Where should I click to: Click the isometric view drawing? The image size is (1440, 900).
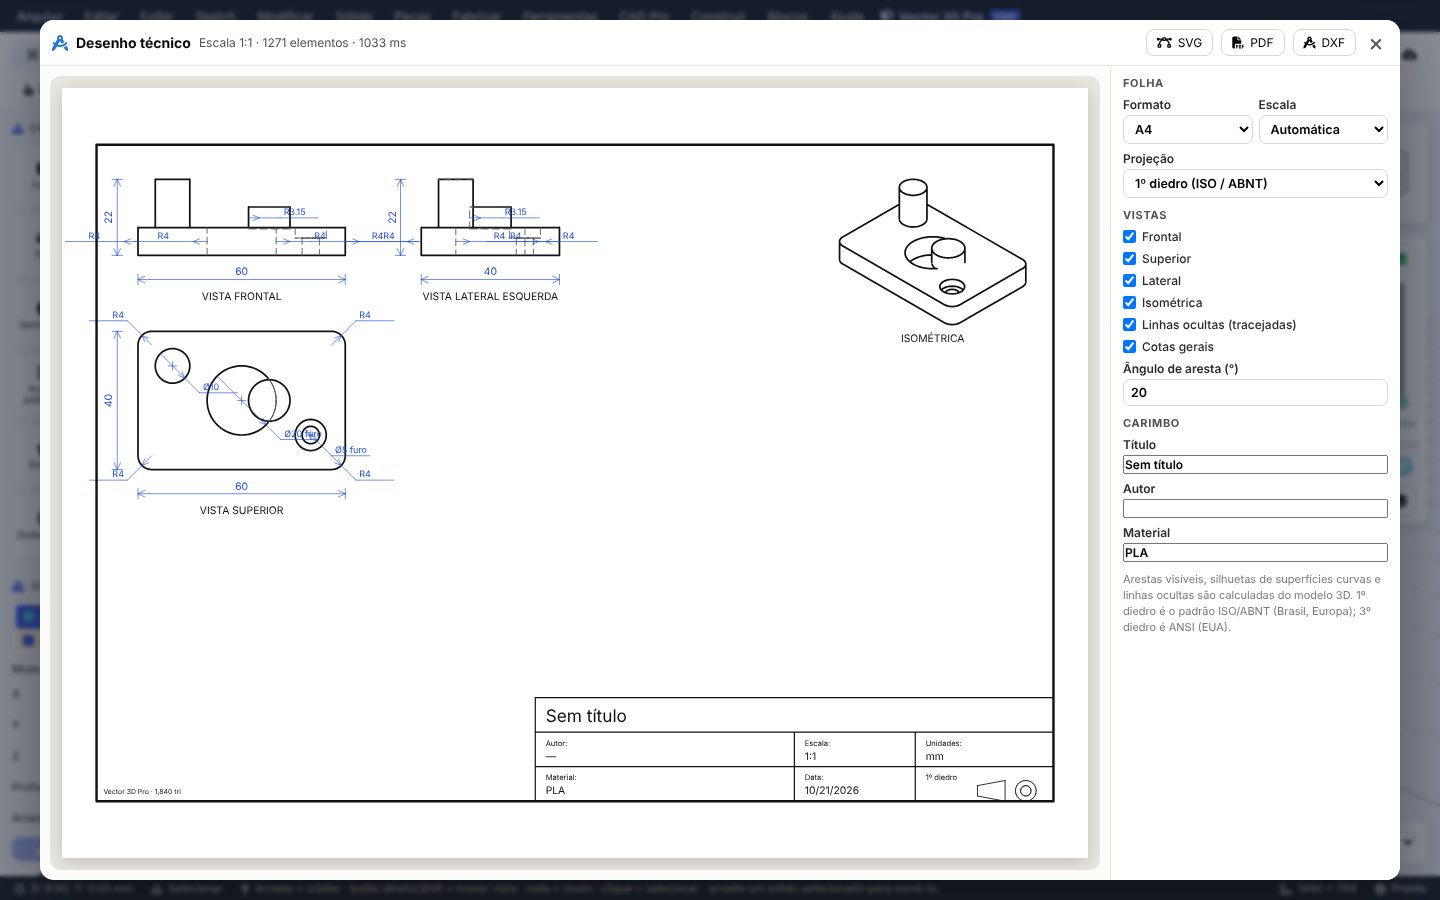[x=932, y=250]
